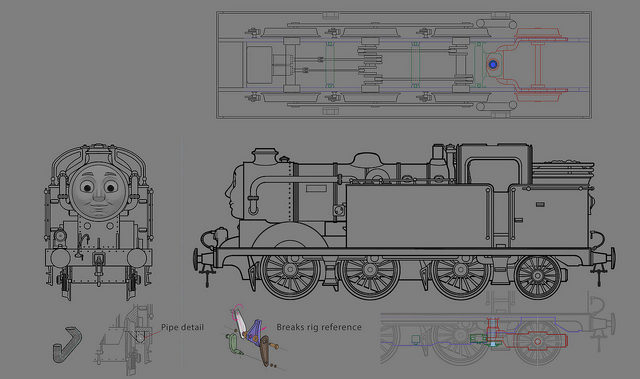Image resolution: width=640 pixels, height=379 pixels.
Task: Click the engine's face in the front view
Action: tap(98, 191)
